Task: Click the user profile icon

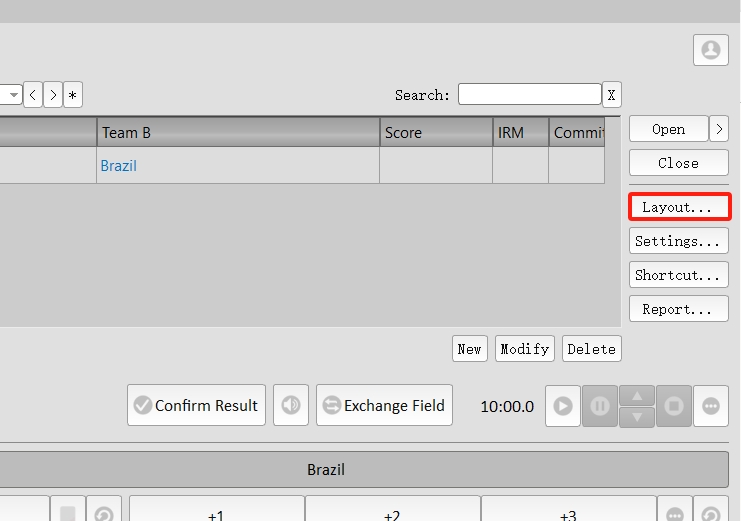Action: (x=710, y=50)
